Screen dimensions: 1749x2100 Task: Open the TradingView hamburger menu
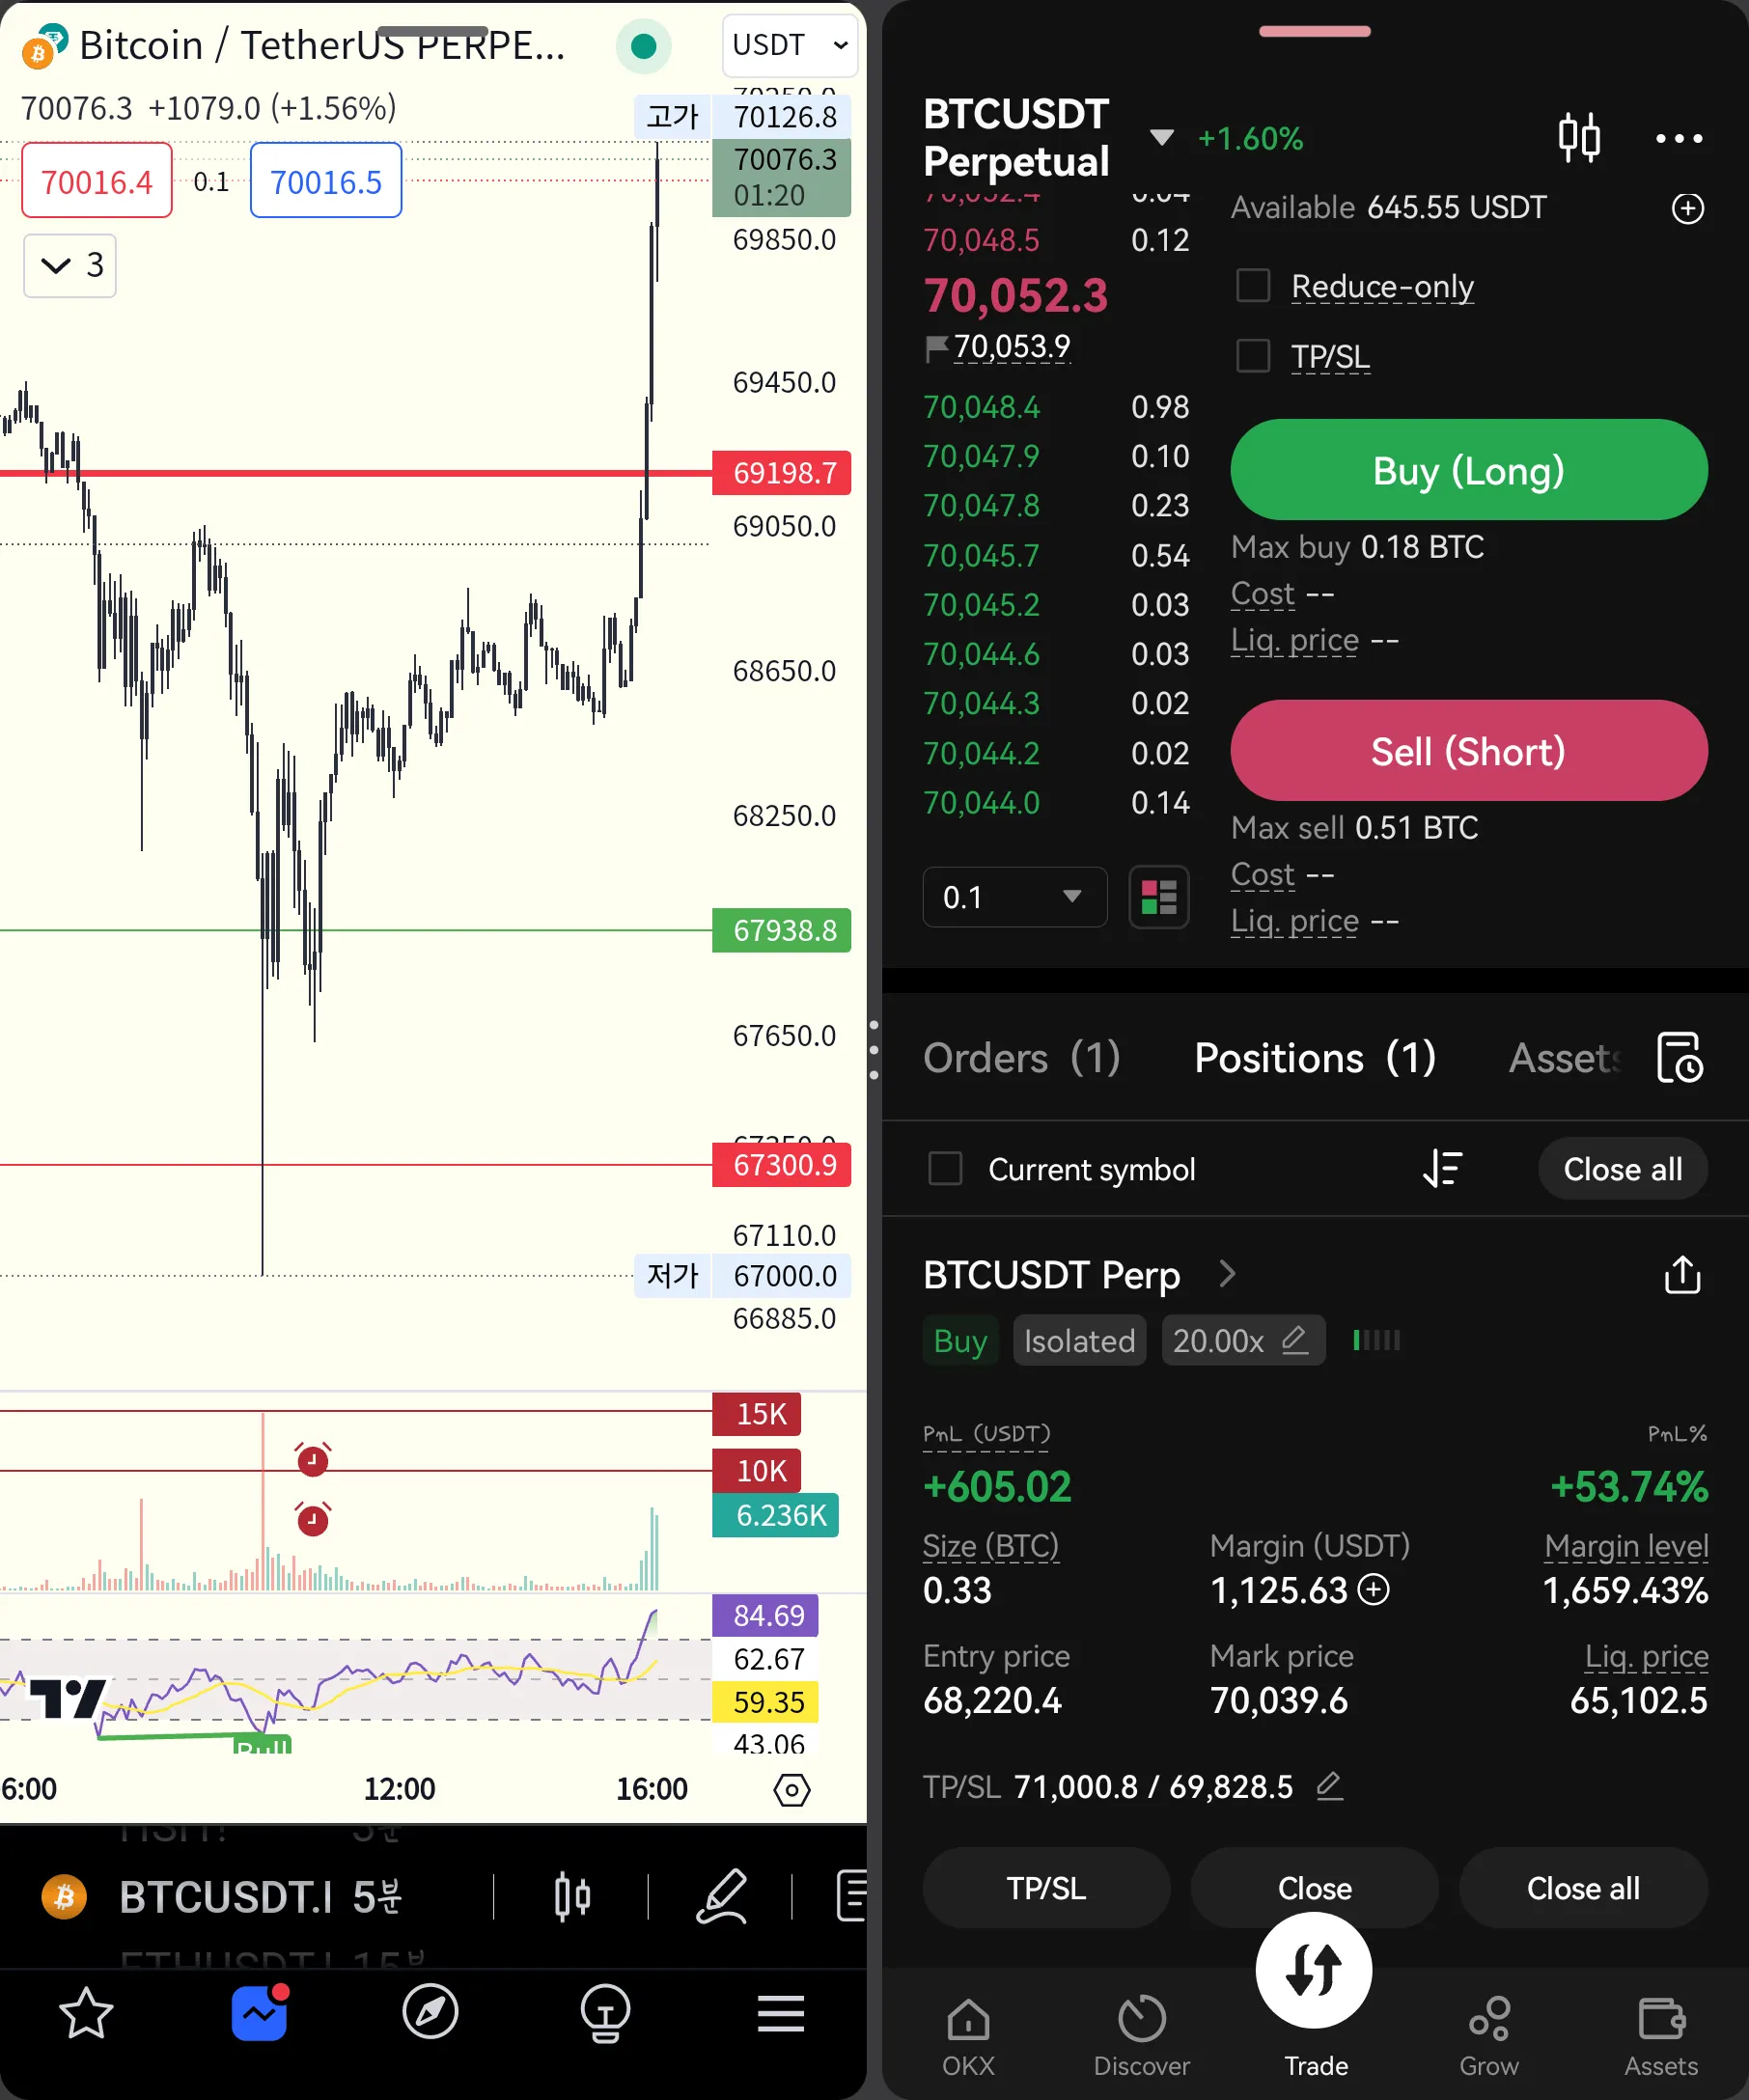(x=780, y=2013)
